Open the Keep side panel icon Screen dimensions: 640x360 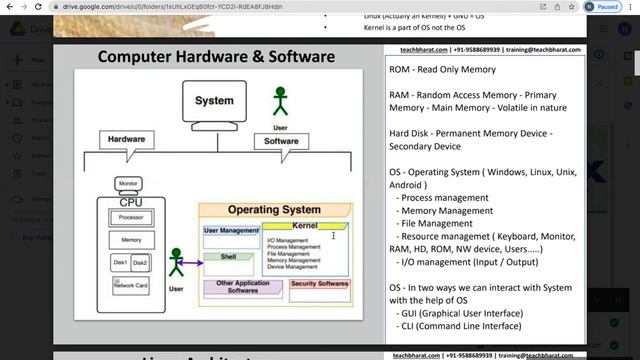629,81
